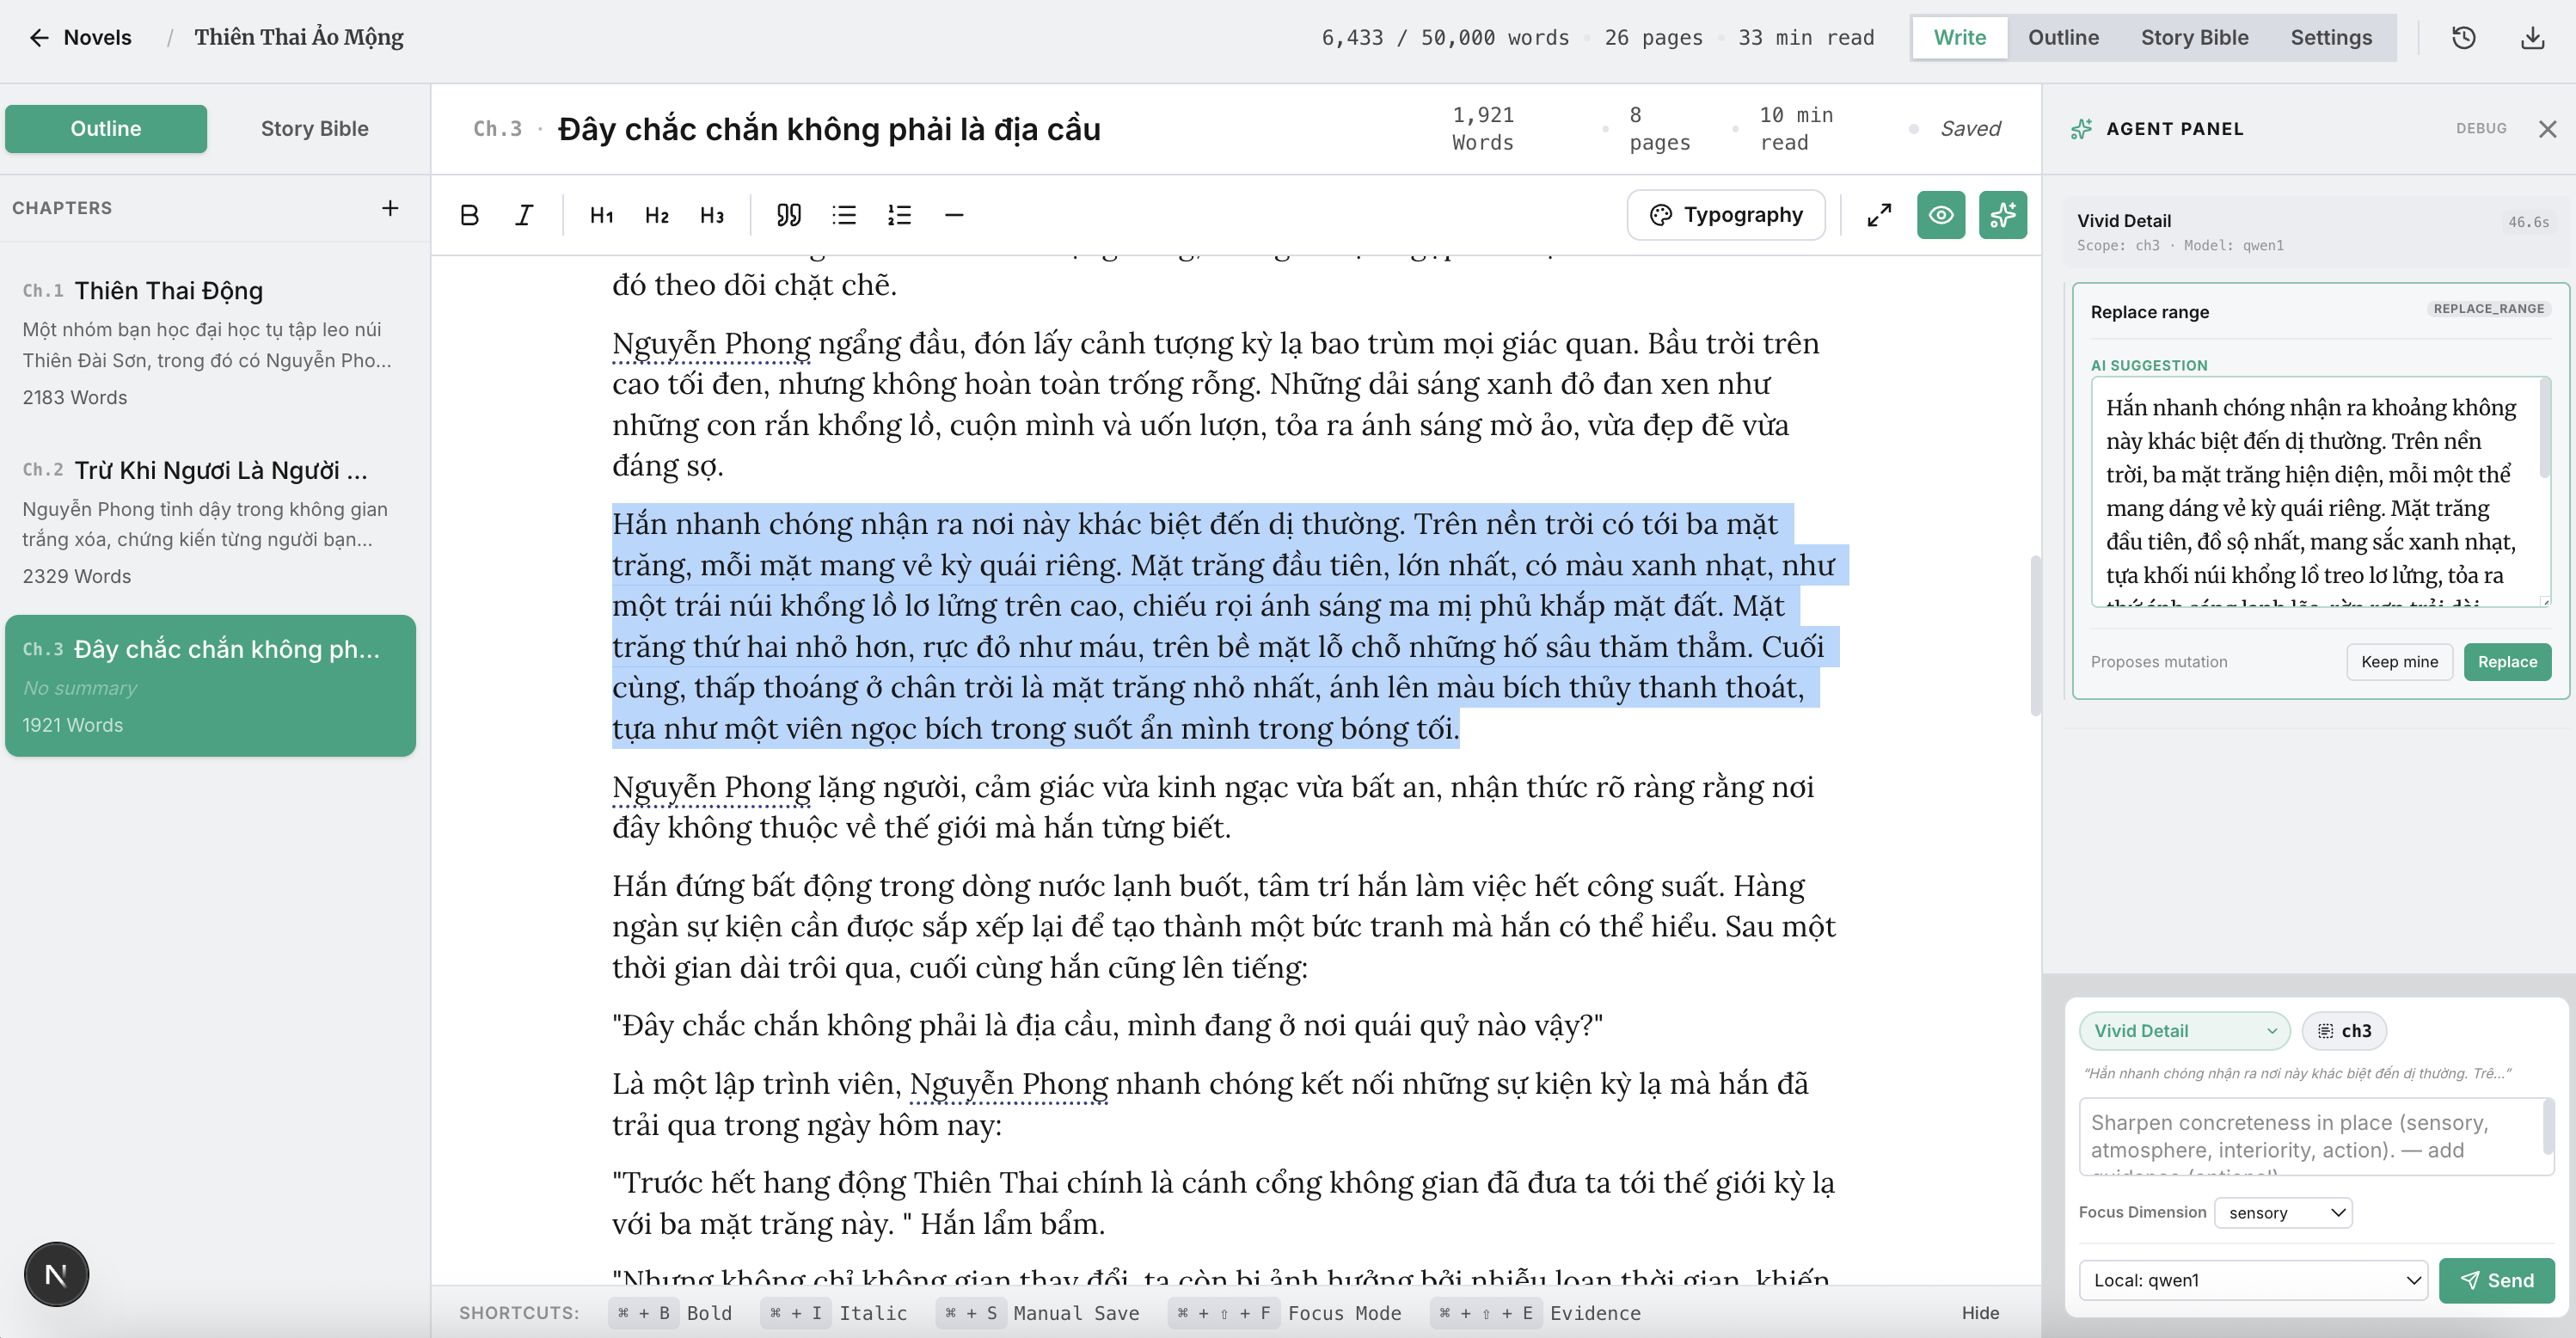
Task: Insert a horizontal rule divider
Action: [x=954, y=215]
